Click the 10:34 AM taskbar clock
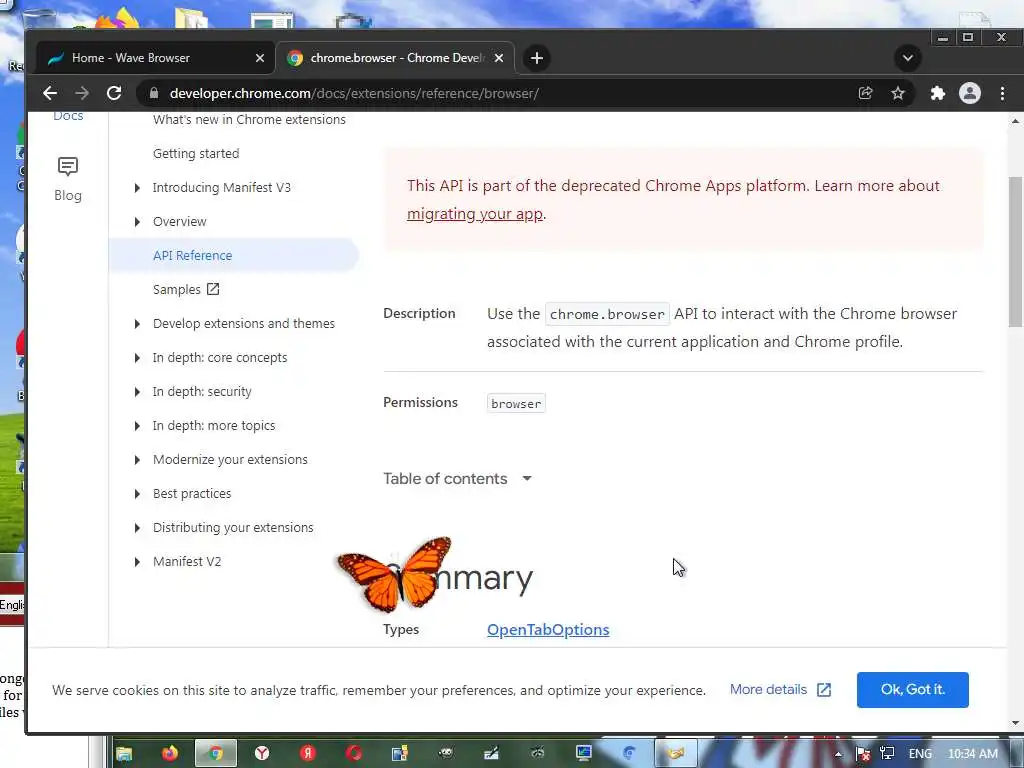 972,754
